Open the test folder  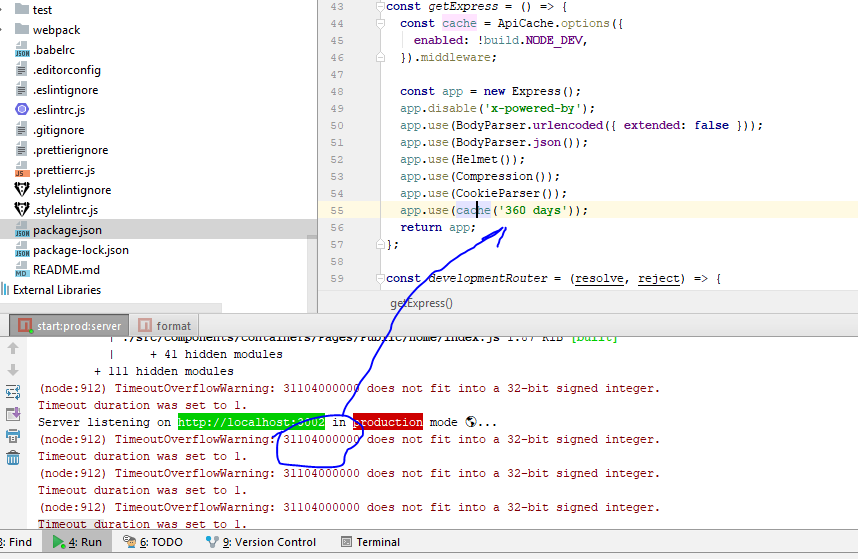pyautogui.click(x=42, y=9)
